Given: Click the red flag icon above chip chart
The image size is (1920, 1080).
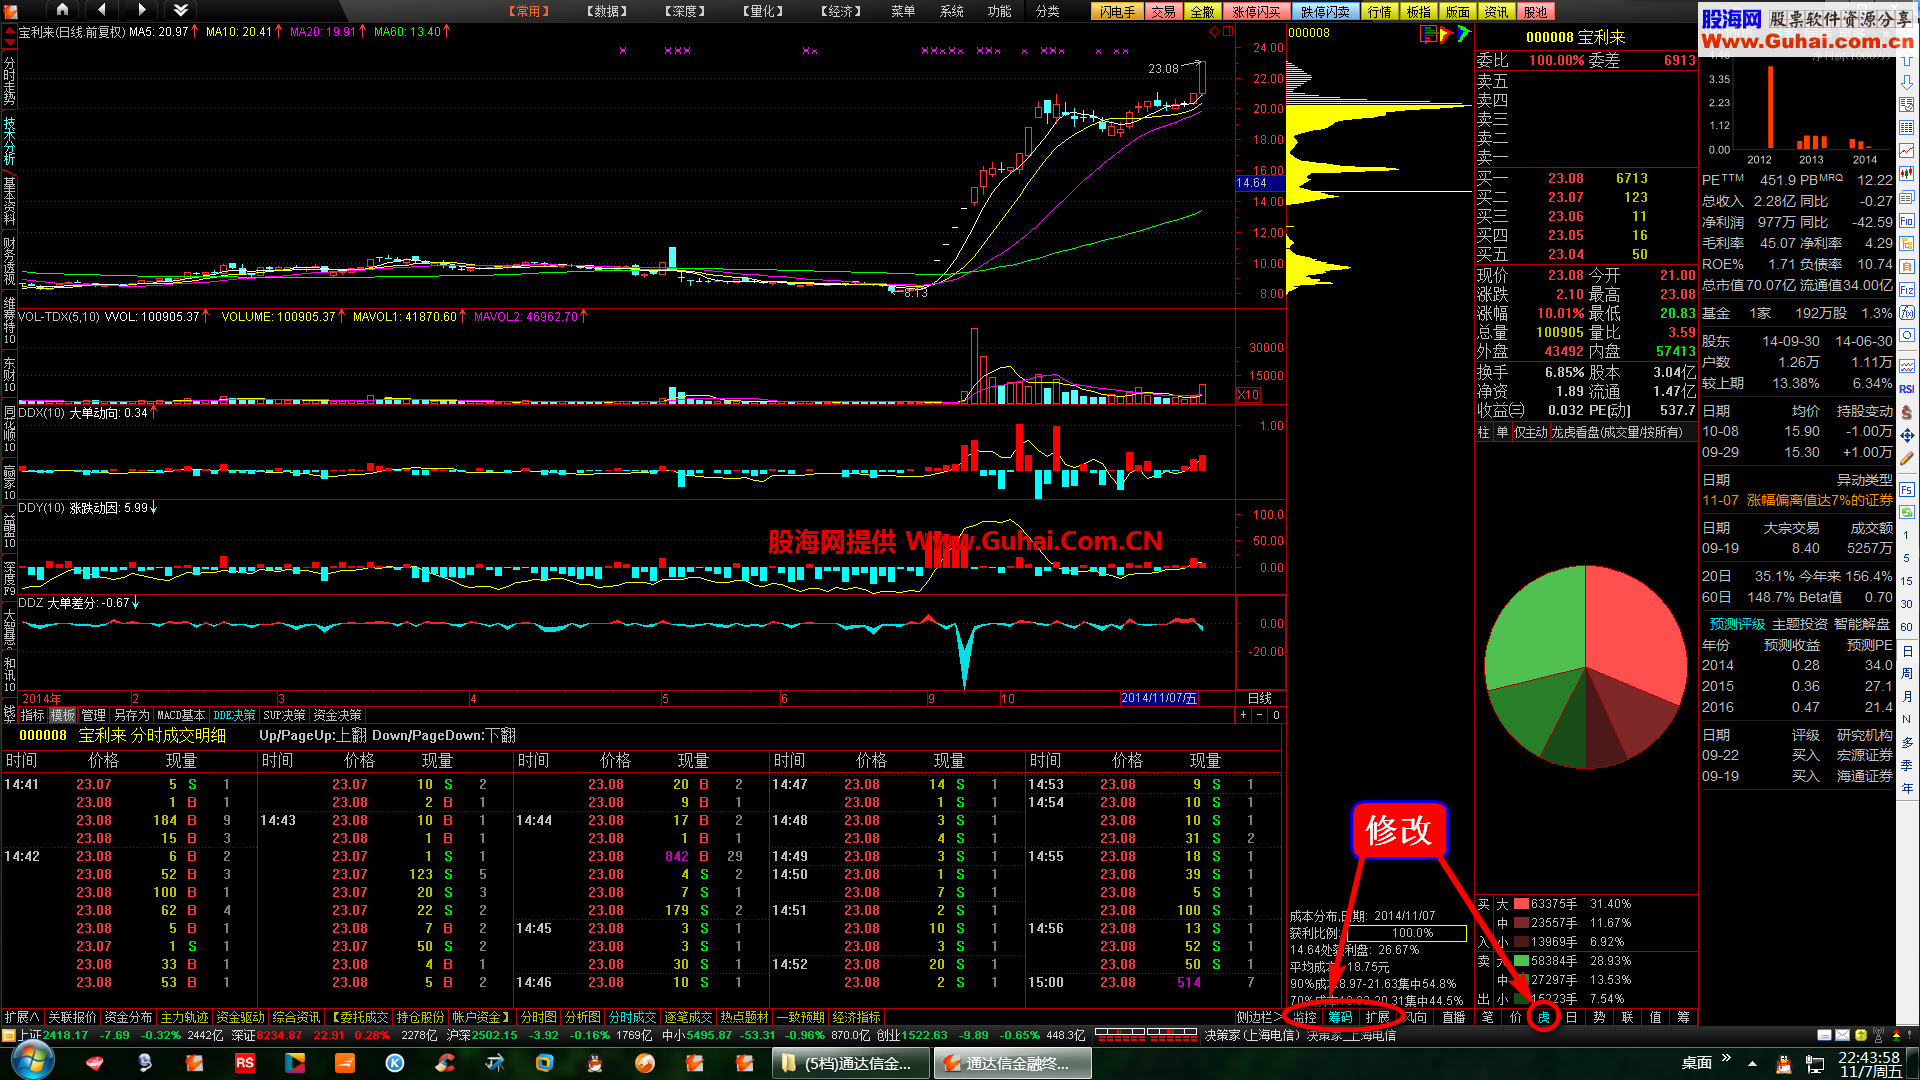Looking at the screenshot, I should pos(1445,34).
